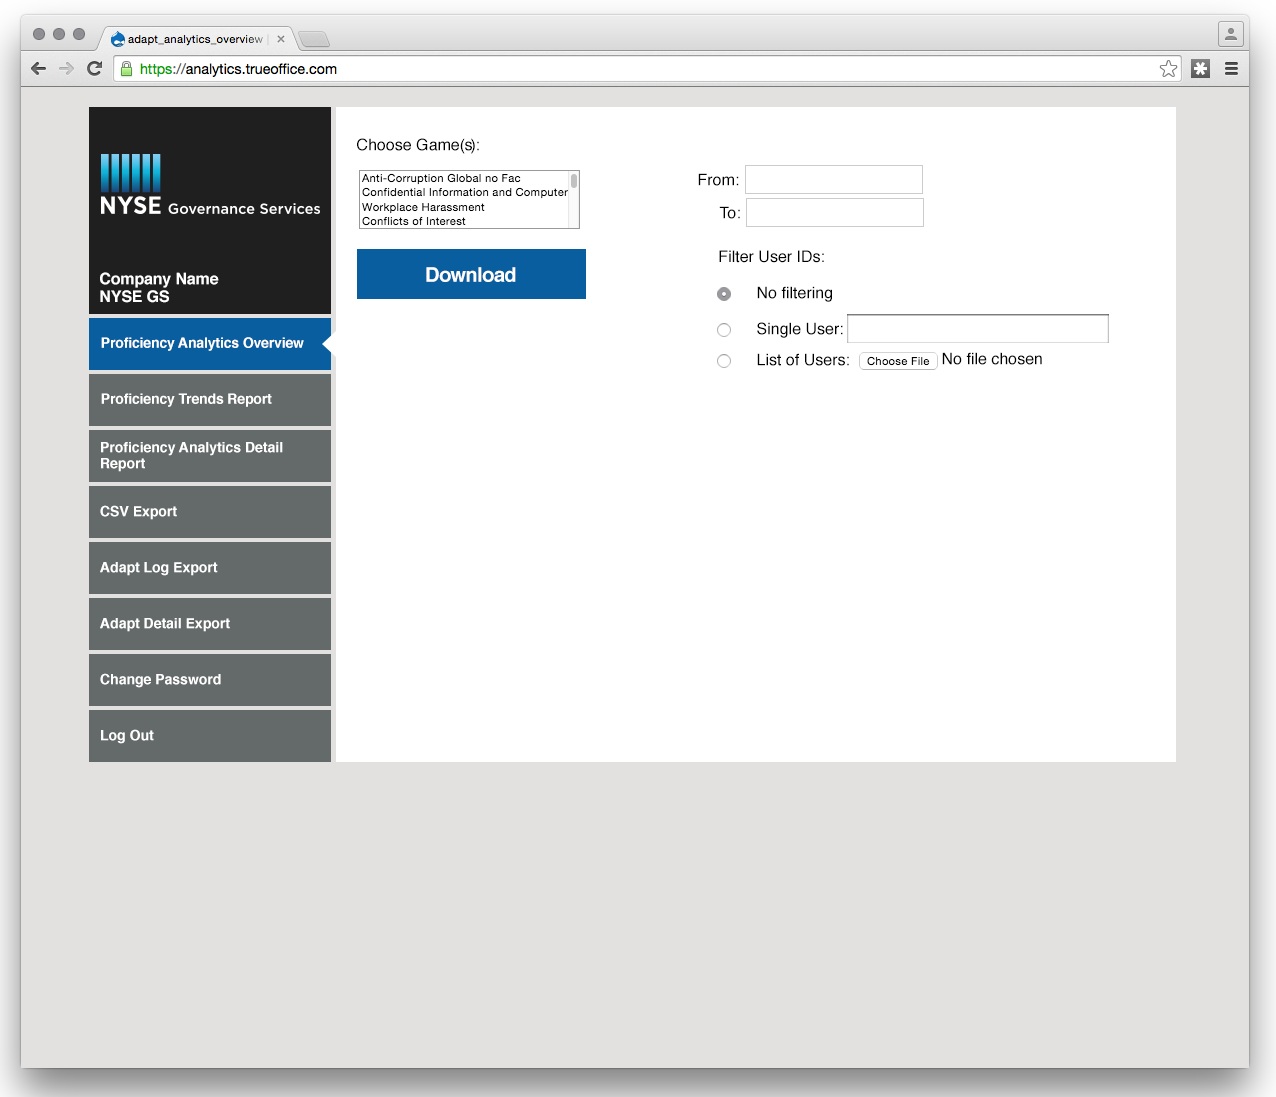The width and height of the screenshot is (1276, 1097).
Task: Select the No filtering radio button
Action: [724, 294]
